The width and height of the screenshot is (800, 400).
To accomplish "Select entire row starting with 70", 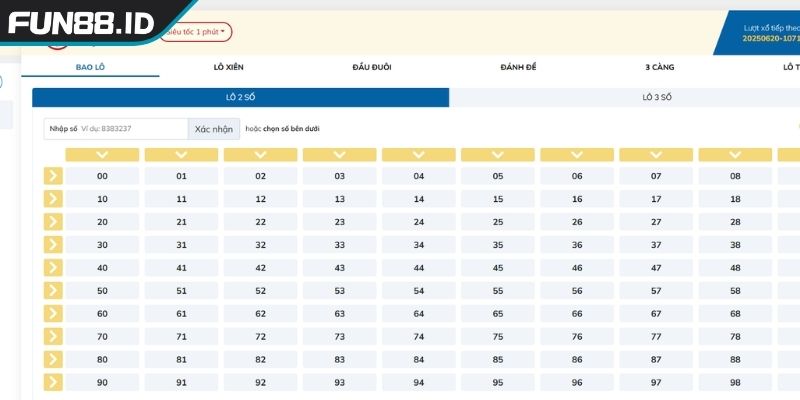I will (x=53, y=337).
